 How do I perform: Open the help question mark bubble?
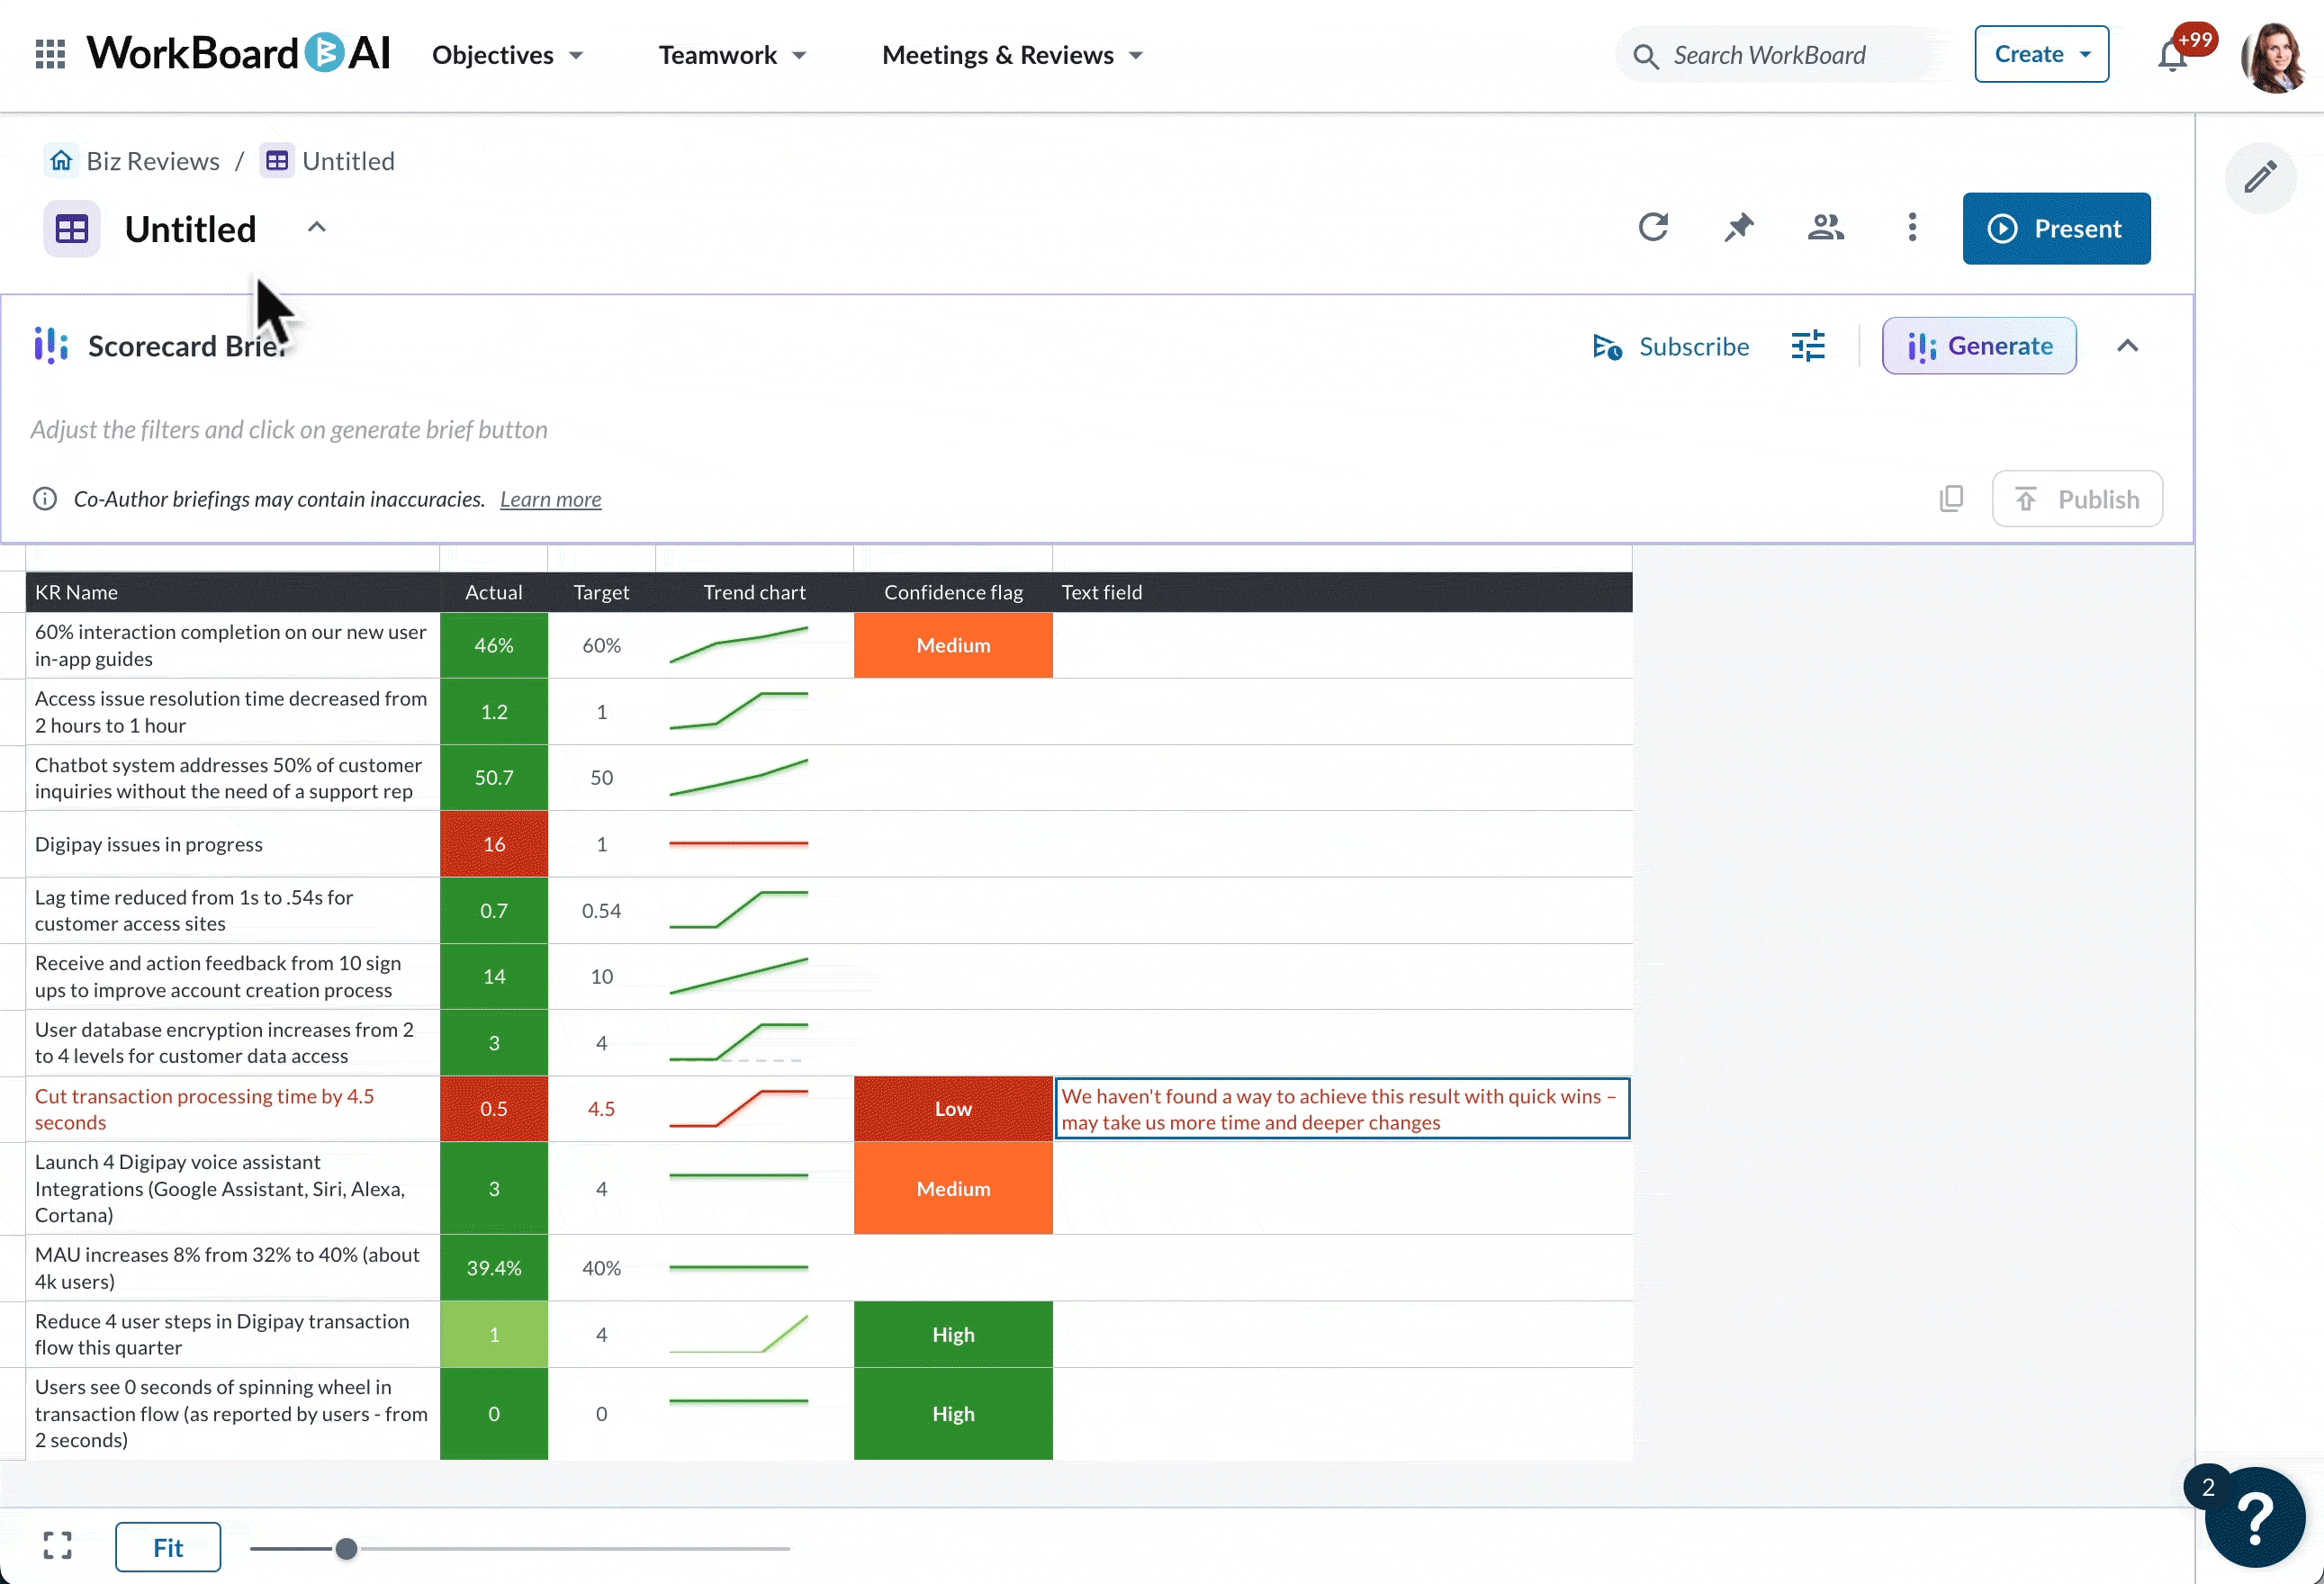click(x=2255, y=1517)
